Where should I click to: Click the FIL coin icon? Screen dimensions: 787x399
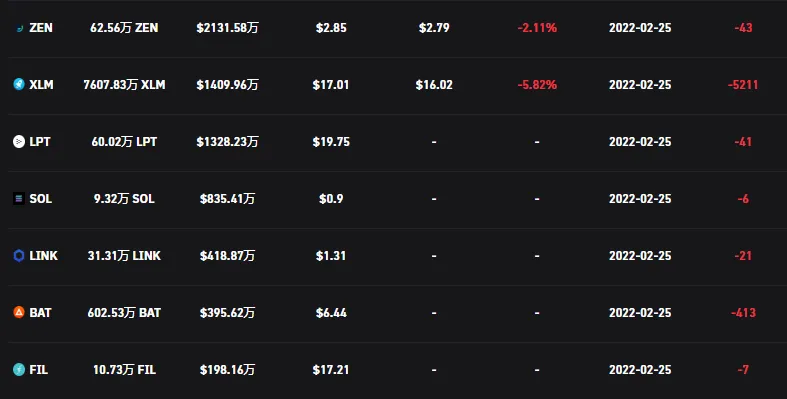pyautogui.click(x=19, y=370)
